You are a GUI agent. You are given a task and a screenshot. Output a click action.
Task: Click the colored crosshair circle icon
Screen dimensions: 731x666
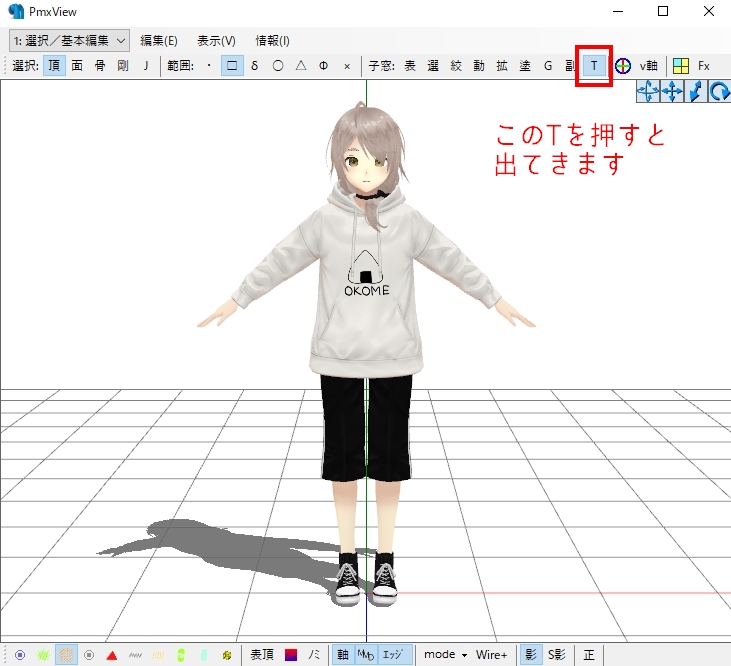(623, 66)
